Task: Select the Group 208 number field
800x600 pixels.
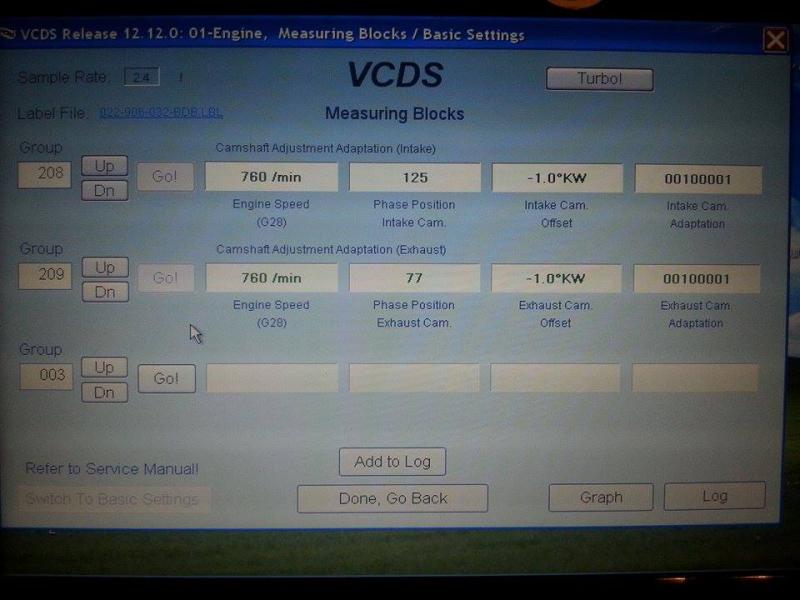Action: click(44, 174)
